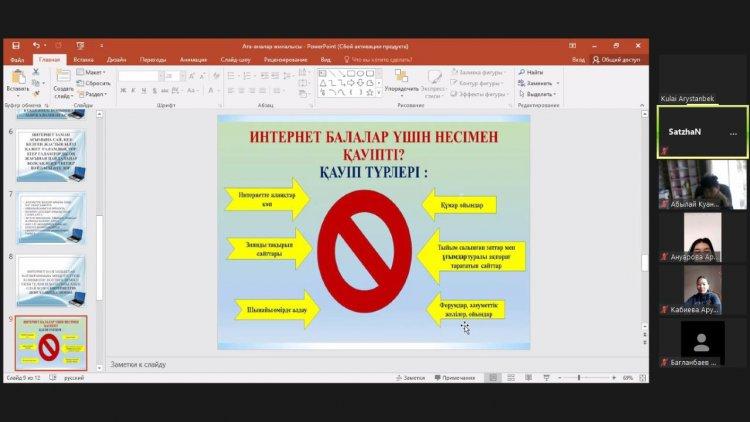Click the Save icon in quick access toolbar
This screenshot has height=422, width=750.
[15, 45]
